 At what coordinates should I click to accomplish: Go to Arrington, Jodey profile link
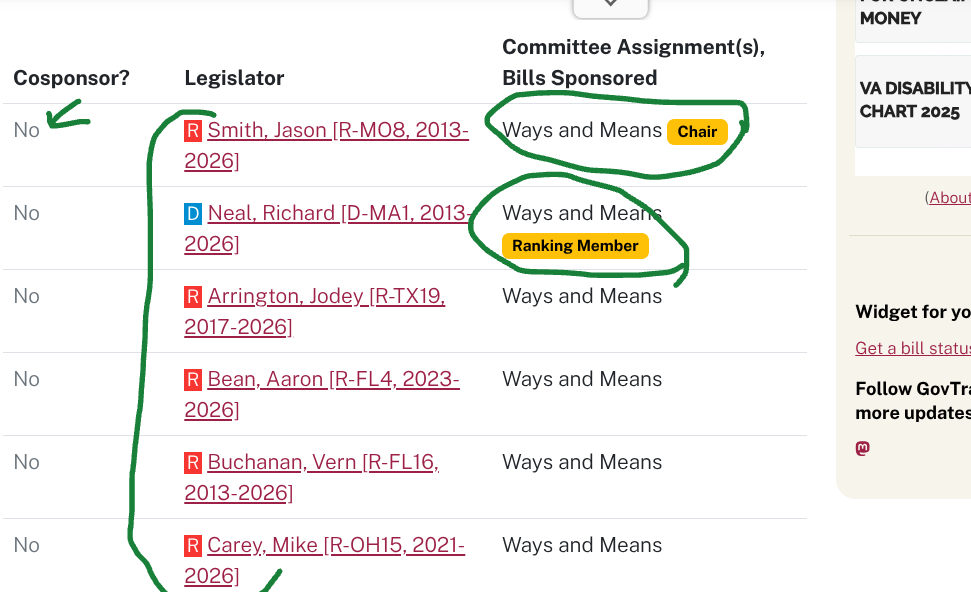click(326, 296)
